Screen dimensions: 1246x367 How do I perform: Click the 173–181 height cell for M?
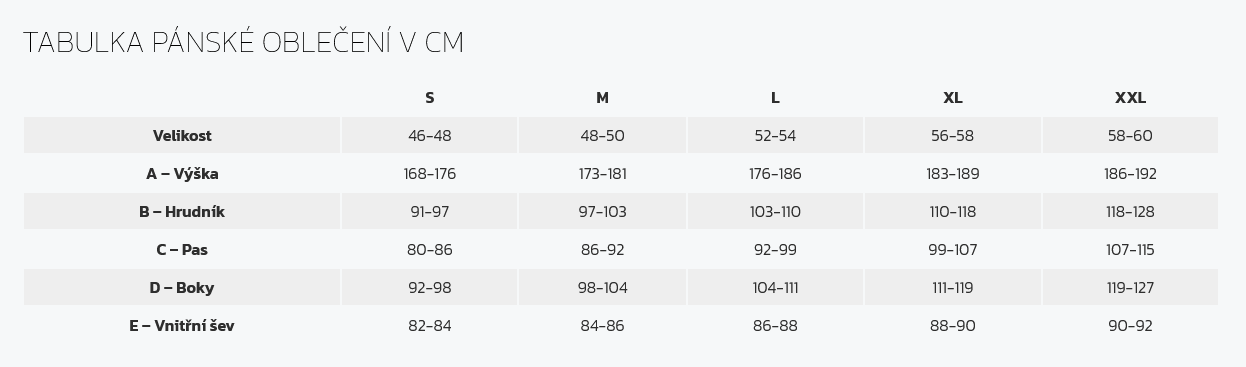pos(602,174)
